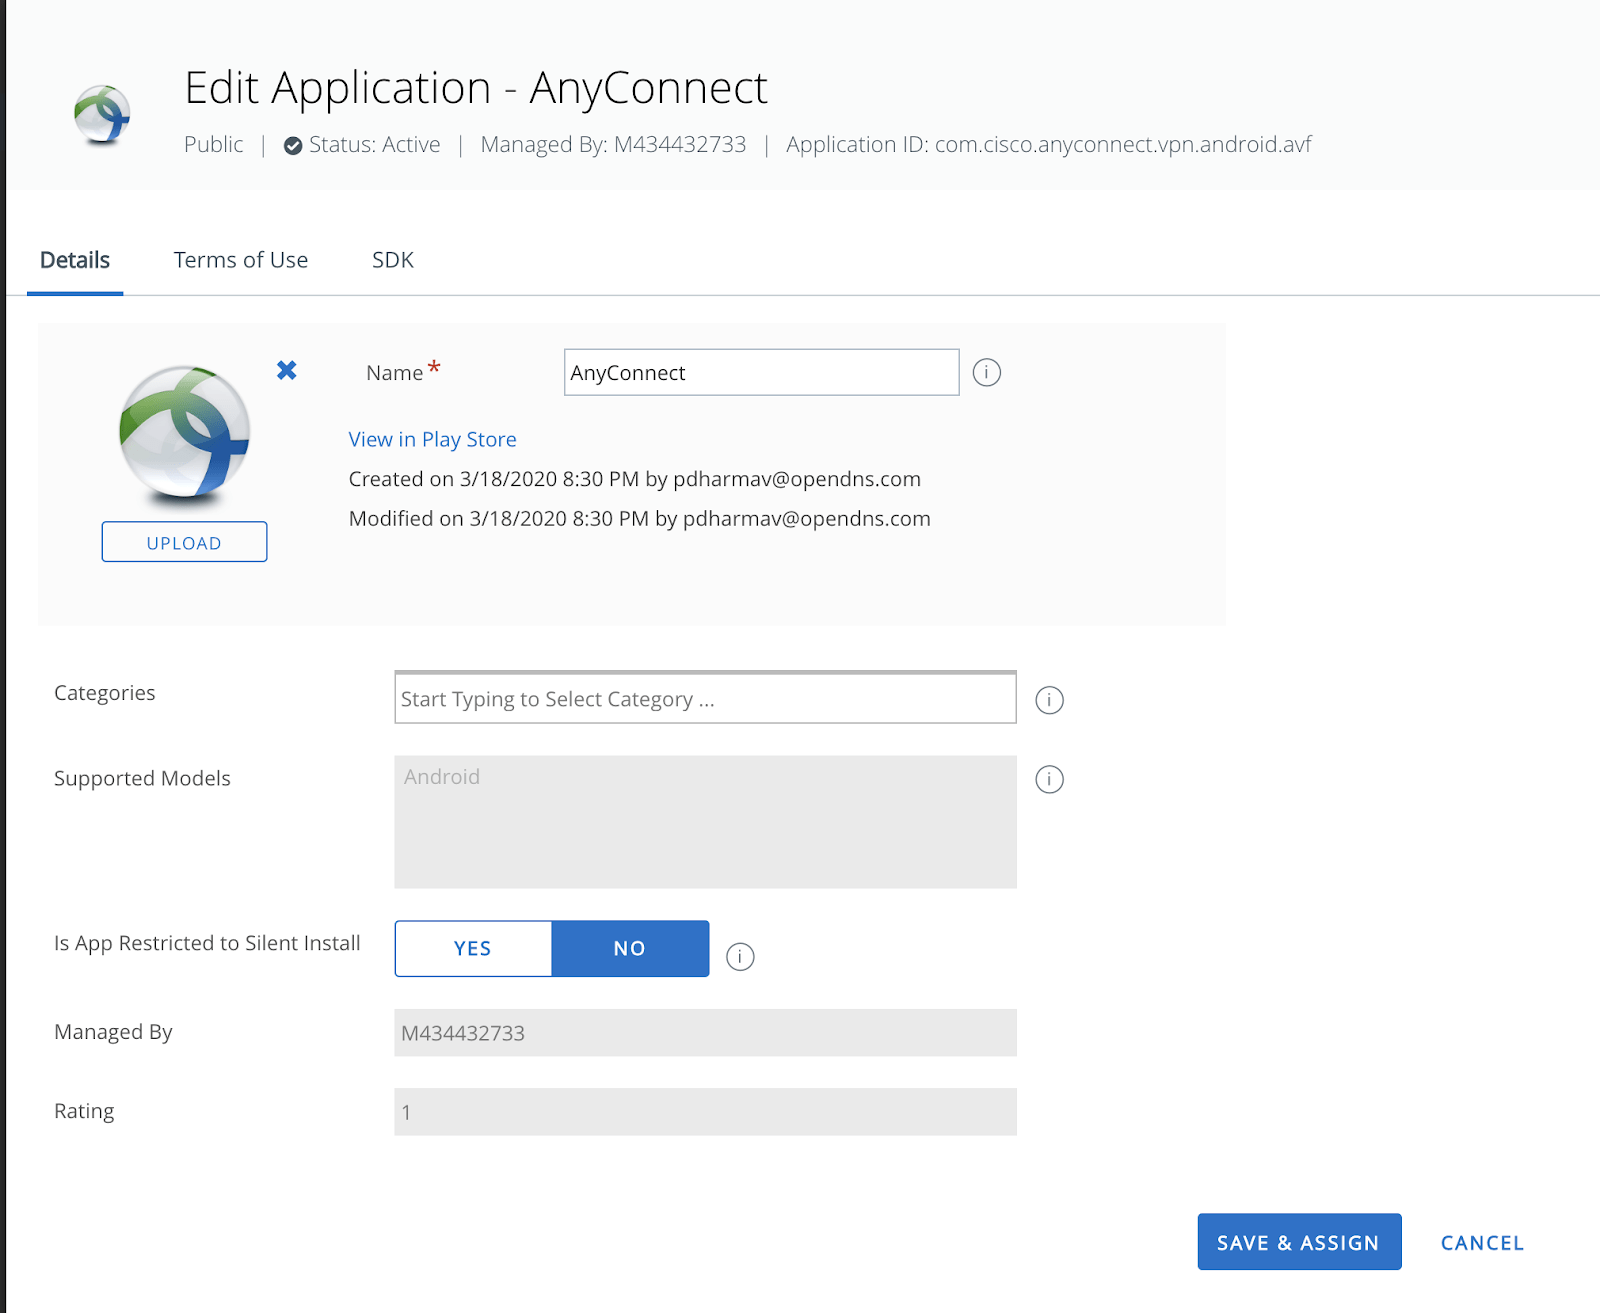Switch to the Terms of Use tab
1600x1313 pixels.
point(240,260)
